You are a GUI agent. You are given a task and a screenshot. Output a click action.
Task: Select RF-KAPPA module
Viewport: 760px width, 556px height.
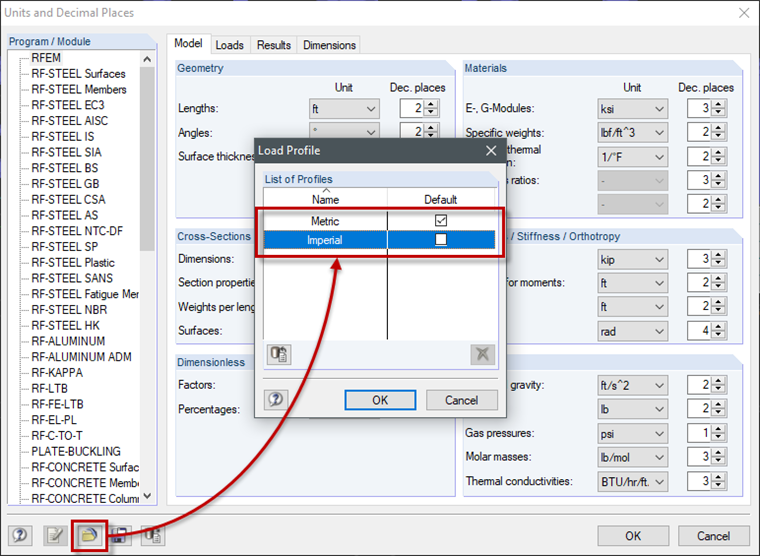pos(57,373)
